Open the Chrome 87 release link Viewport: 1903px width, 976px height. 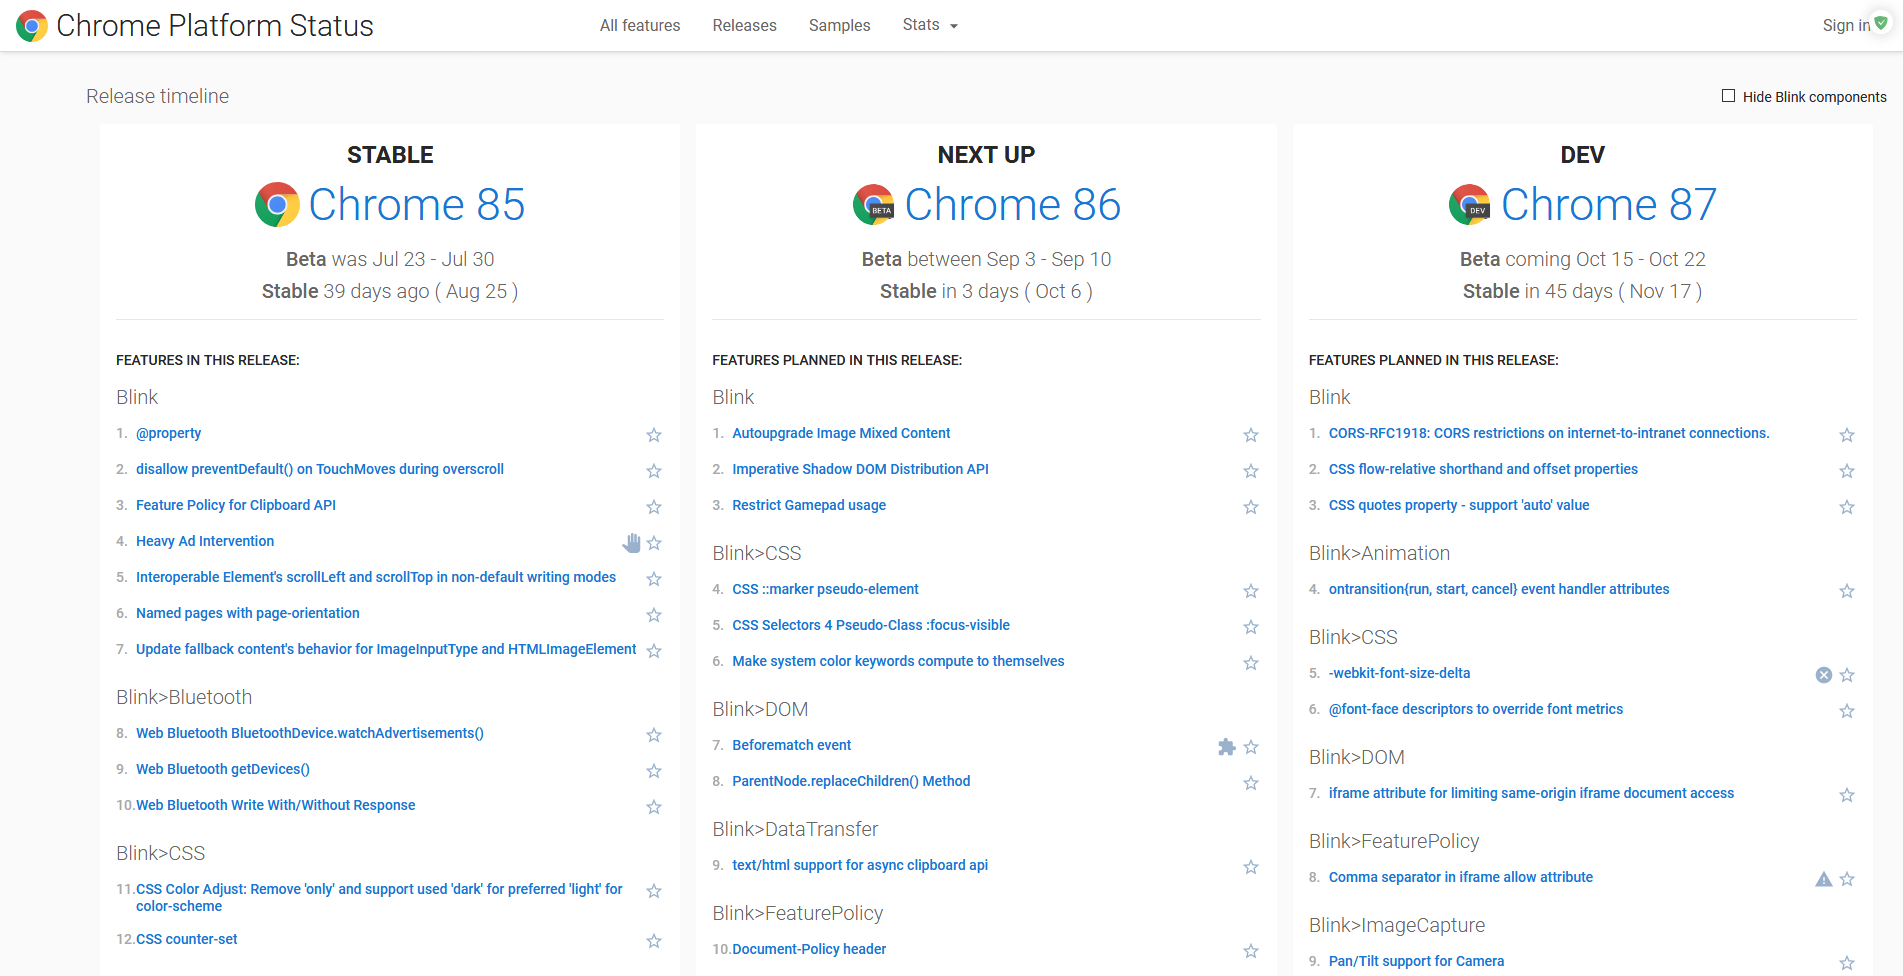pos(1609,205)
